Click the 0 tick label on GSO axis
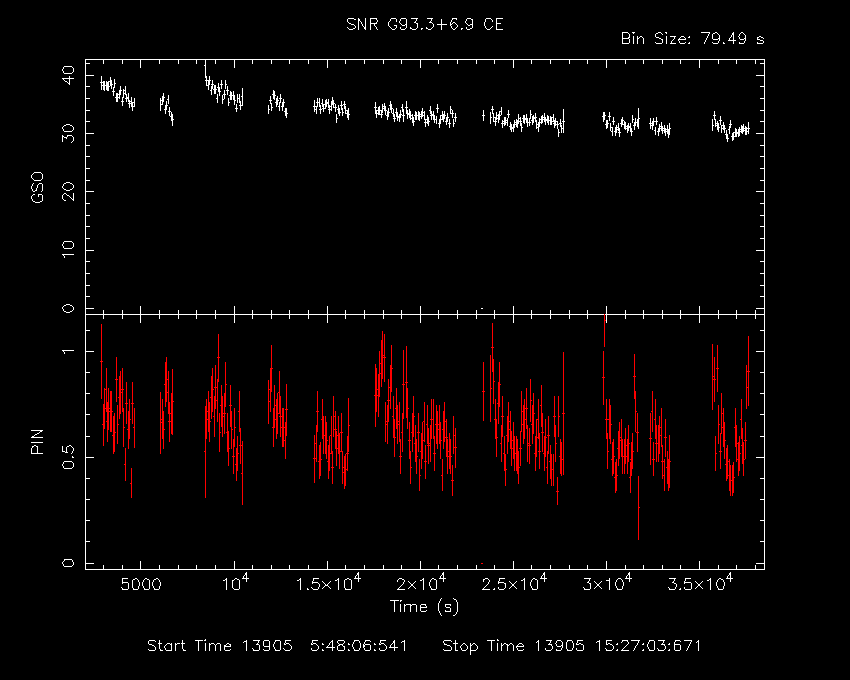 68,308
